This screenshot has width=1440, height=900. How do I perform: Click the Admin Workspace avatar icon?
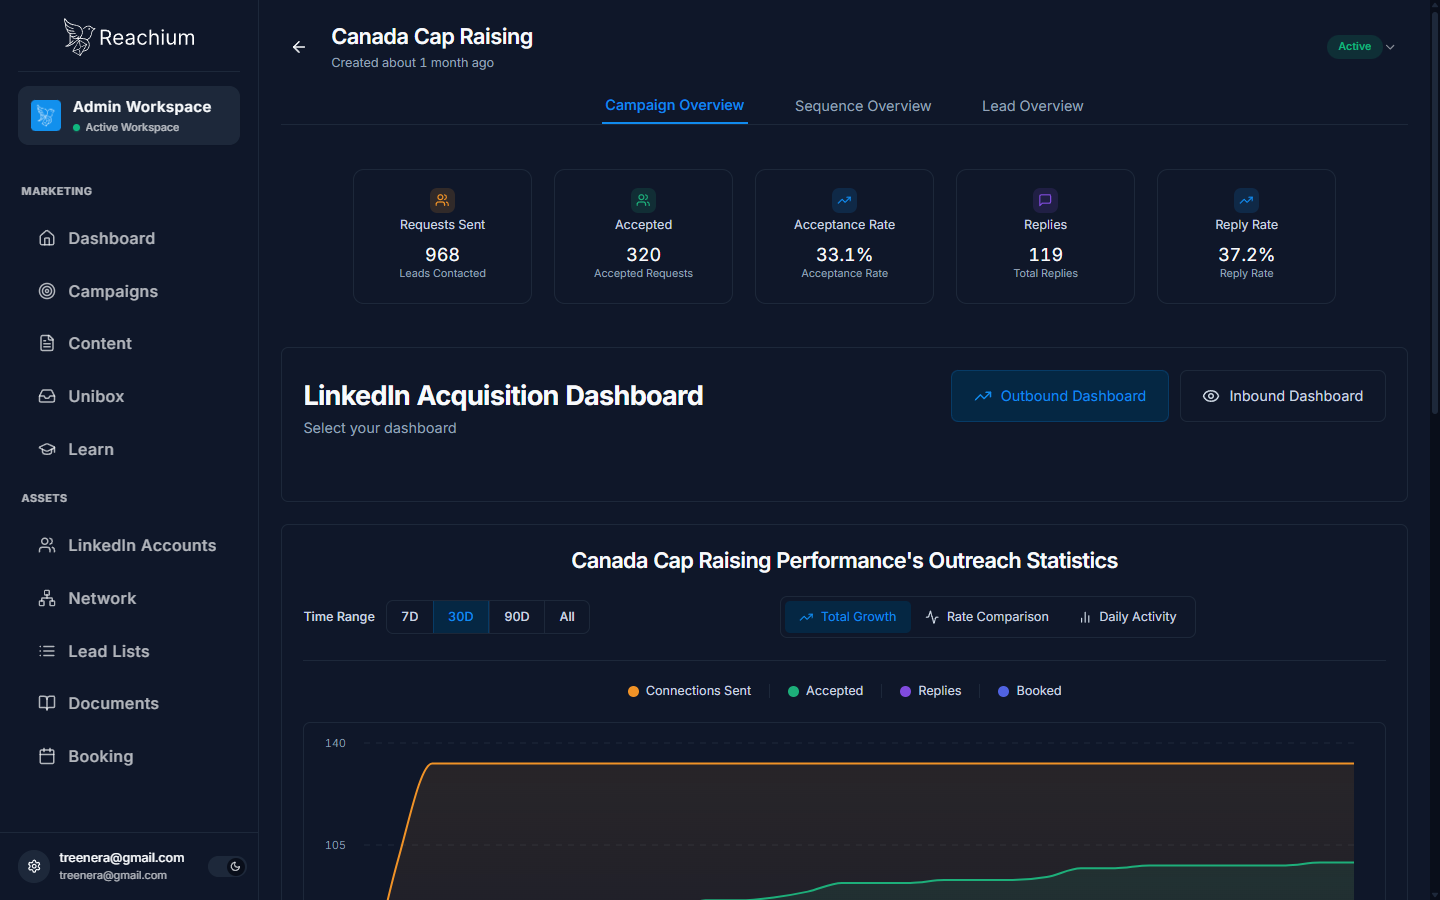46,115
